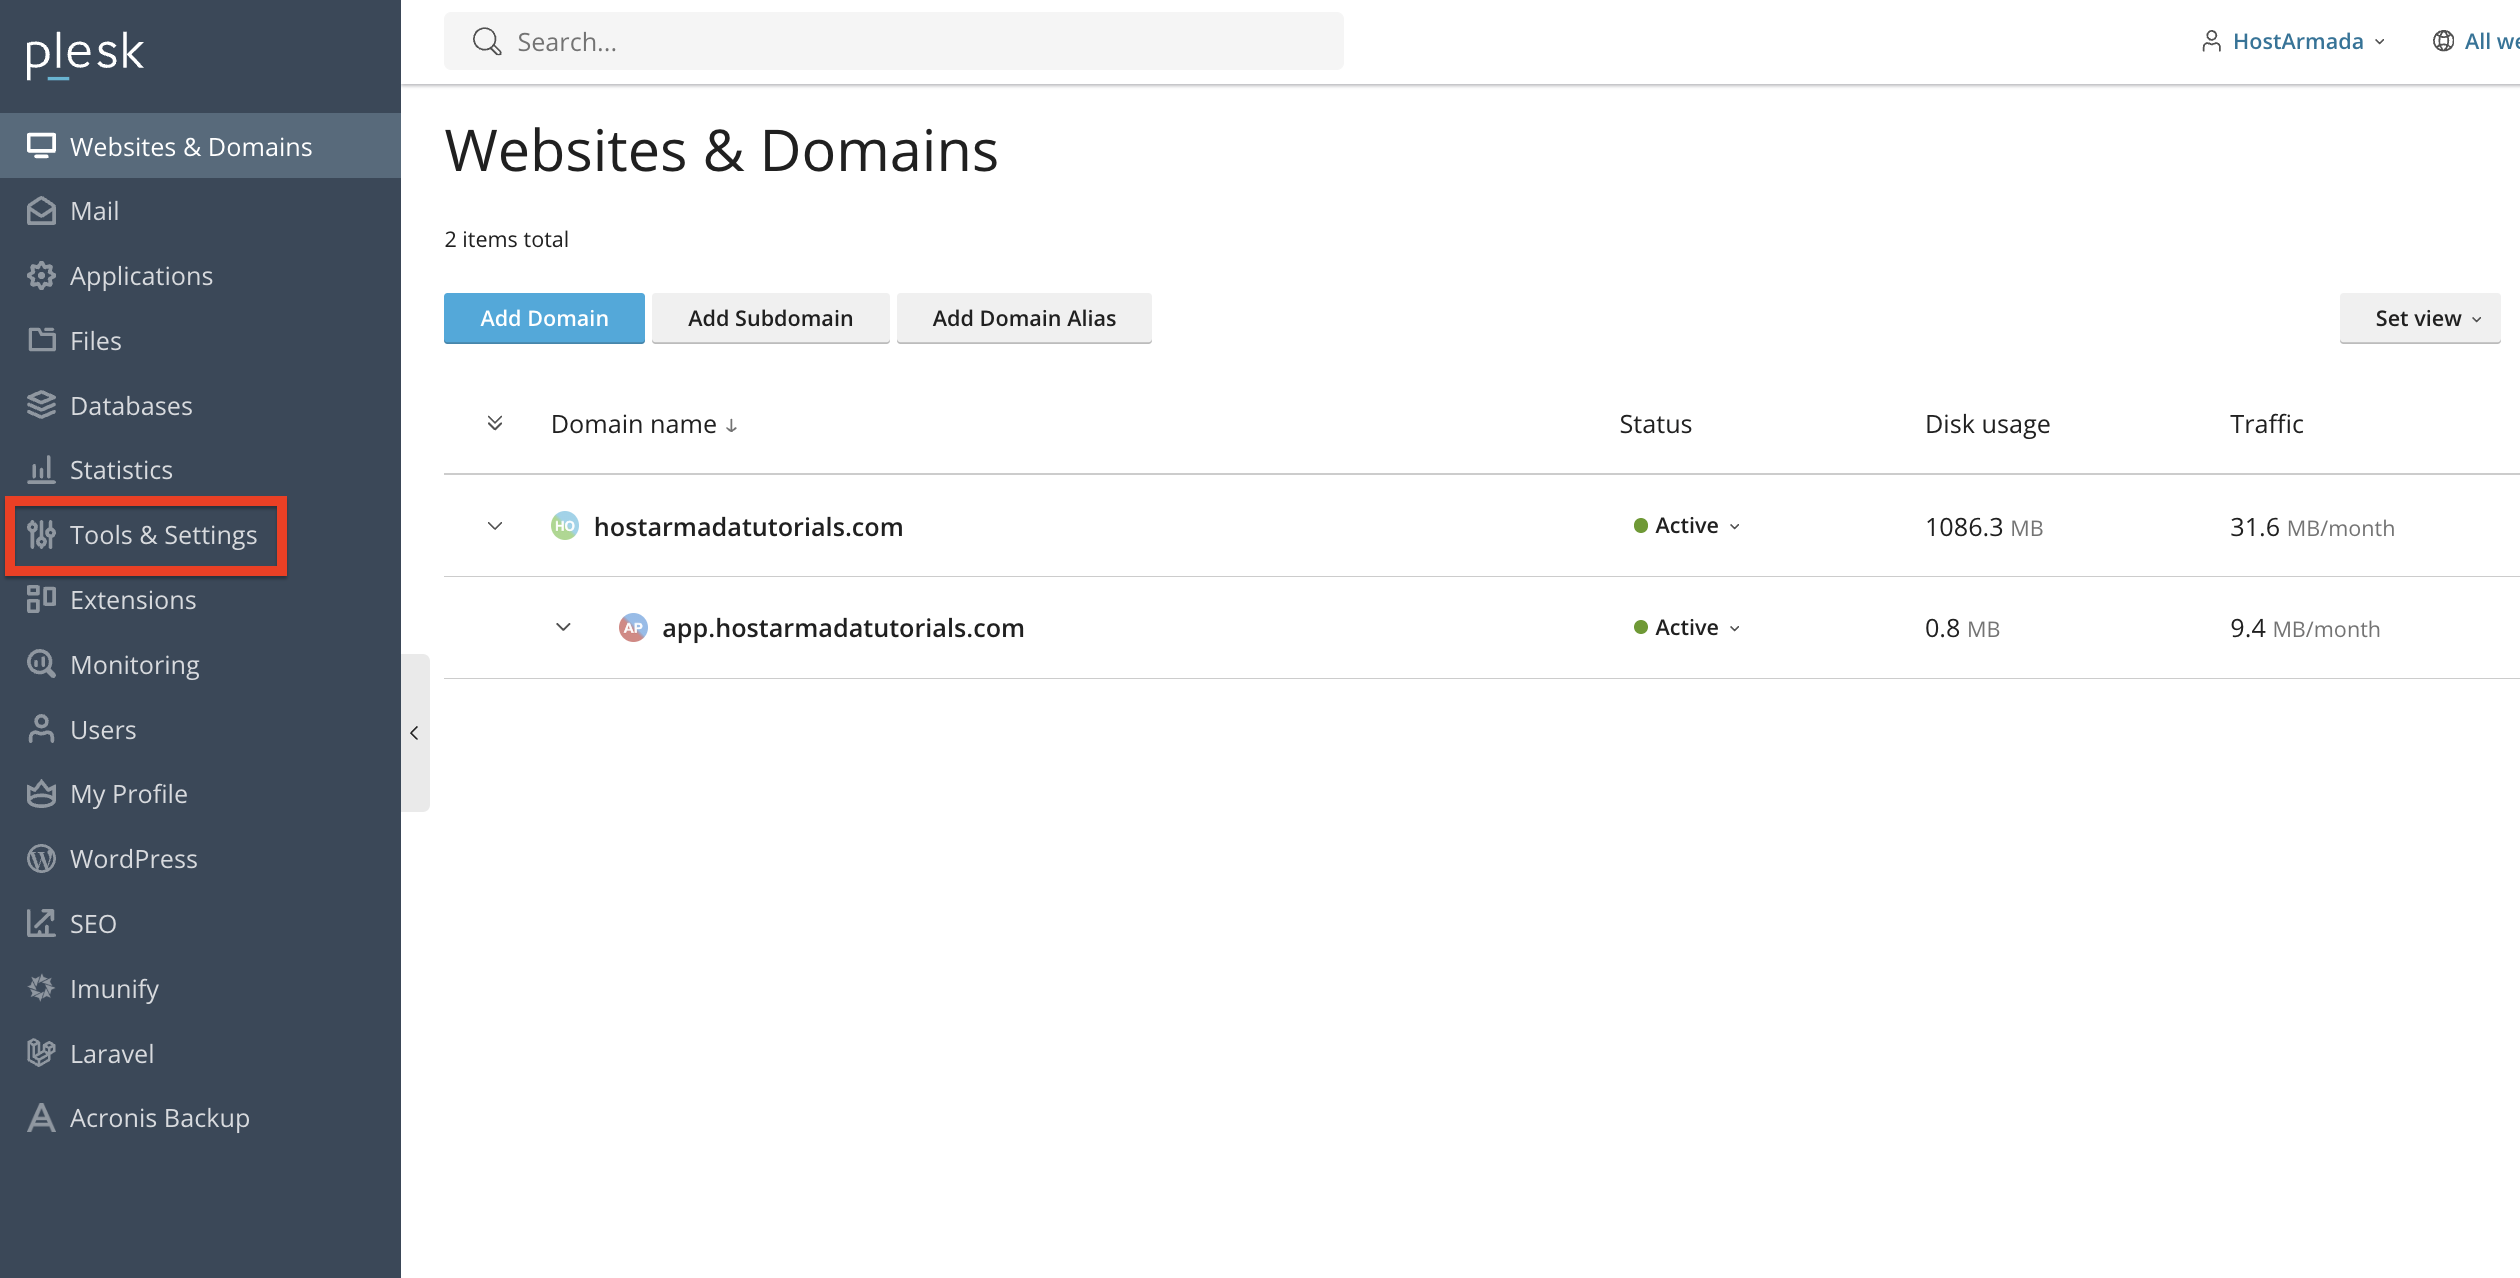Select Tools & Settings in the sidebar
This screenshot has height=1278, width=2520.
(146, 535)
